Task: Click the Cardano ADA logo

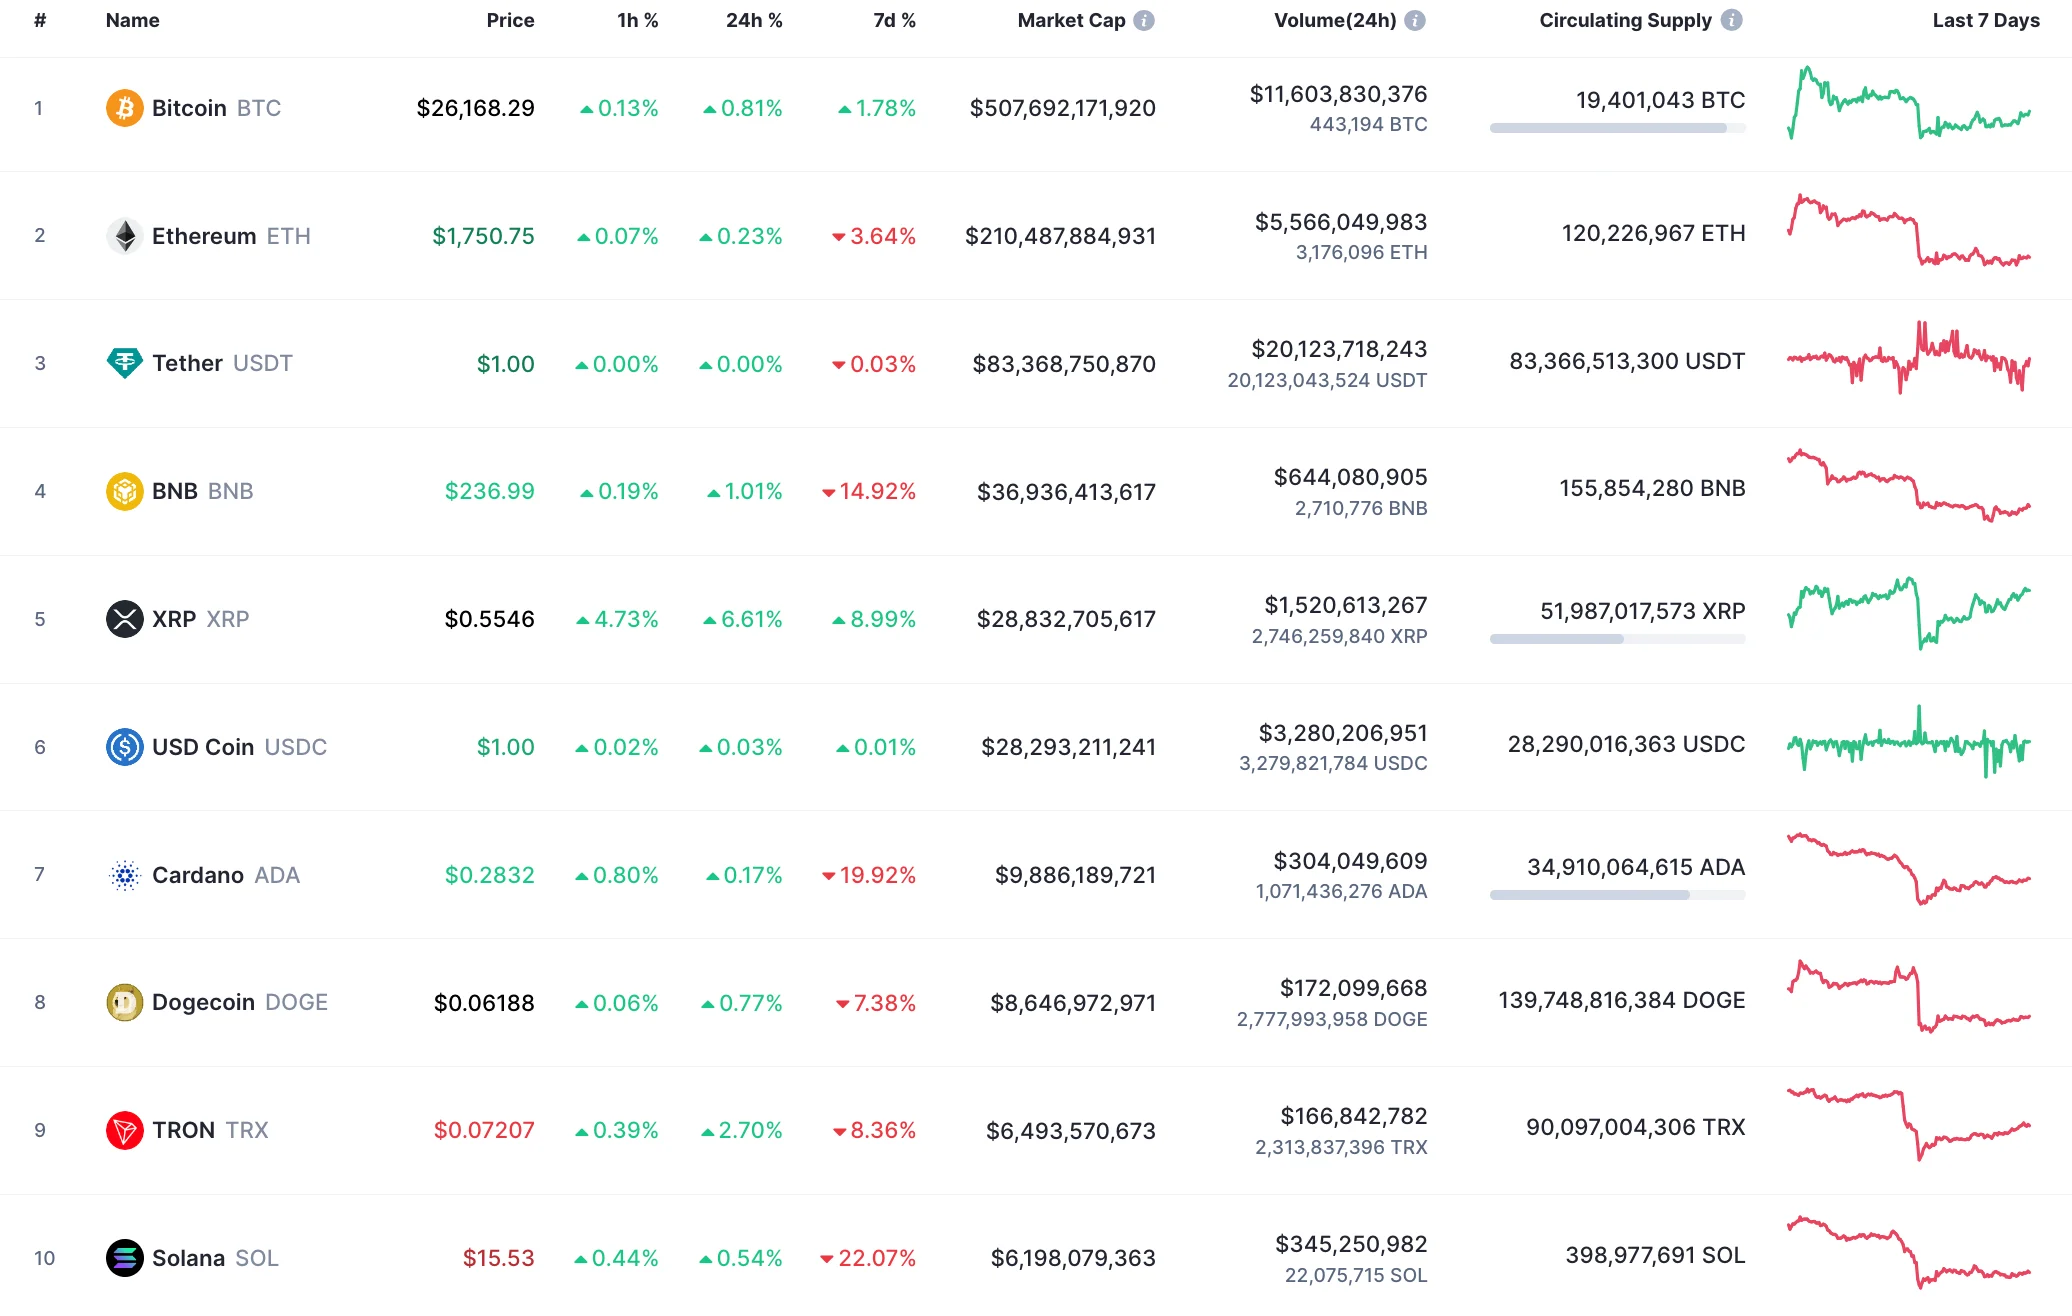Action: 123,875
